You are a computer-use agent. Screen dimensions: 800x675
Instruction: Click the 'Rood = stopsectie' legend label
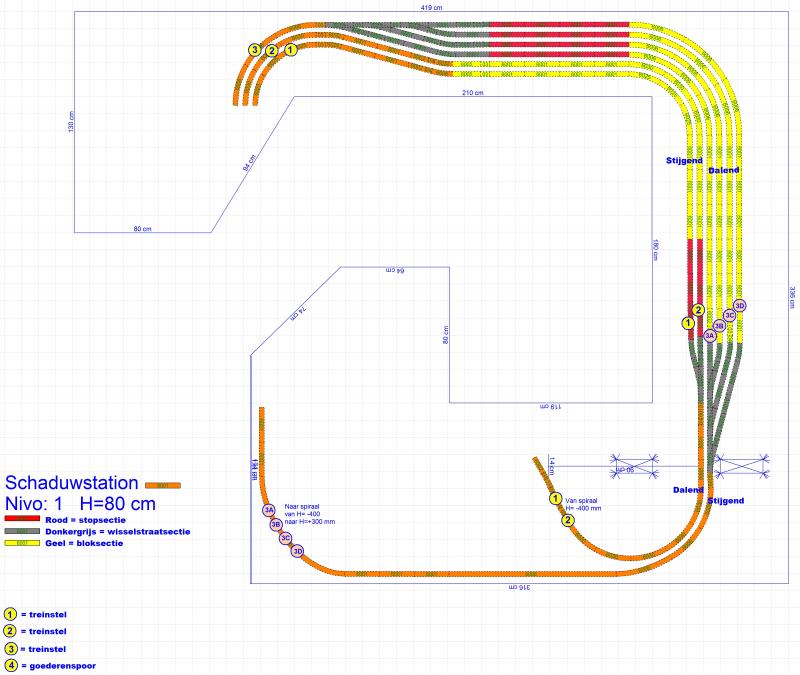click(x=85, y=520)
